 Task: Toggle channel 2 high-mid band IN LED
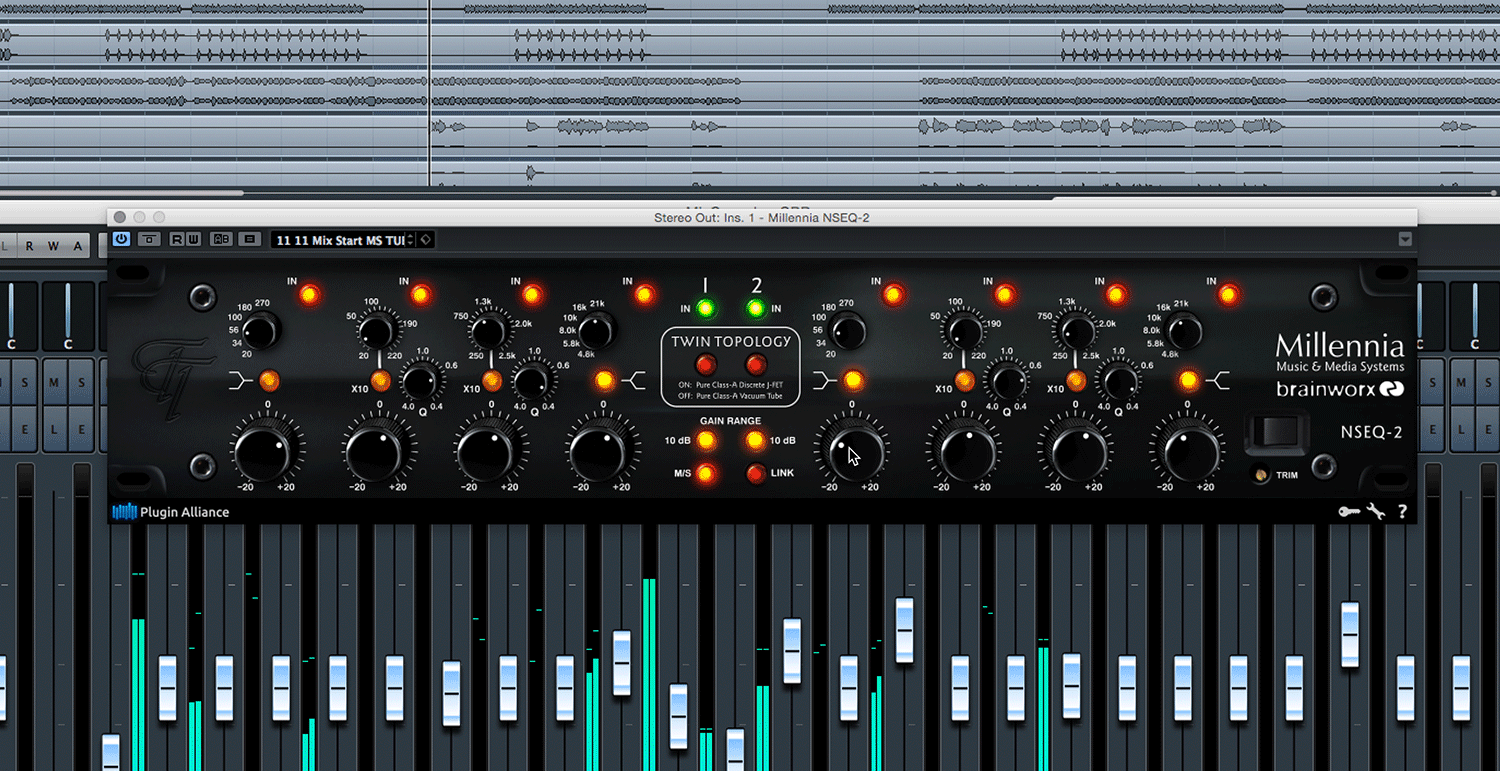click(1117, 294)
